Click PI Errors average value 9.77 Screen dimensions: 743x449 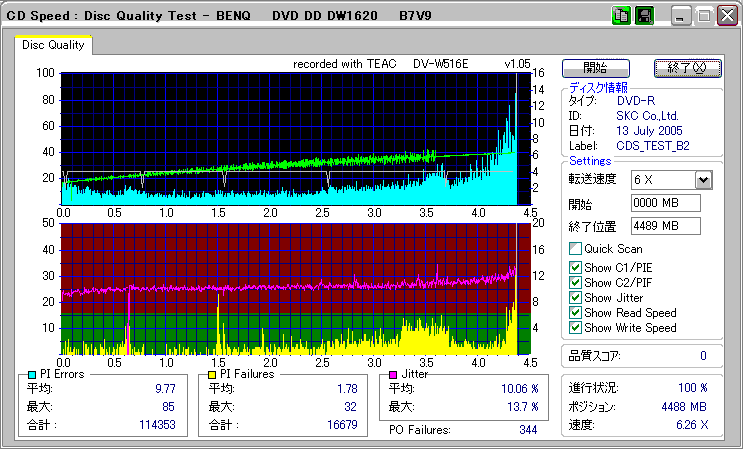(165, 389)
